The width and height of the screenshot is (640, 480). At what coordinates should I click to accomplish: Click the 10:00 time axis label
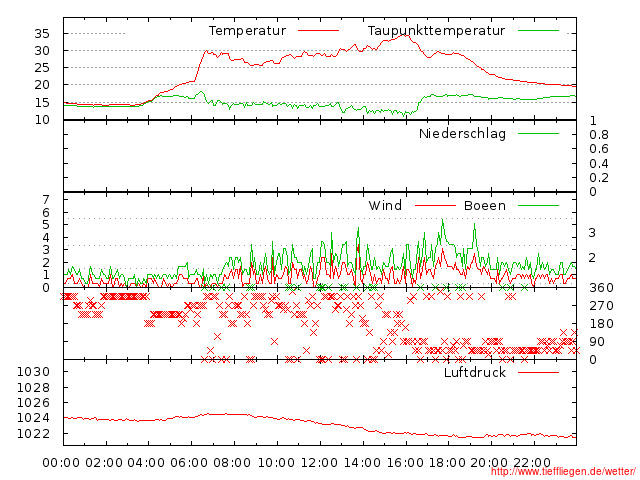(x=276, y=463)
